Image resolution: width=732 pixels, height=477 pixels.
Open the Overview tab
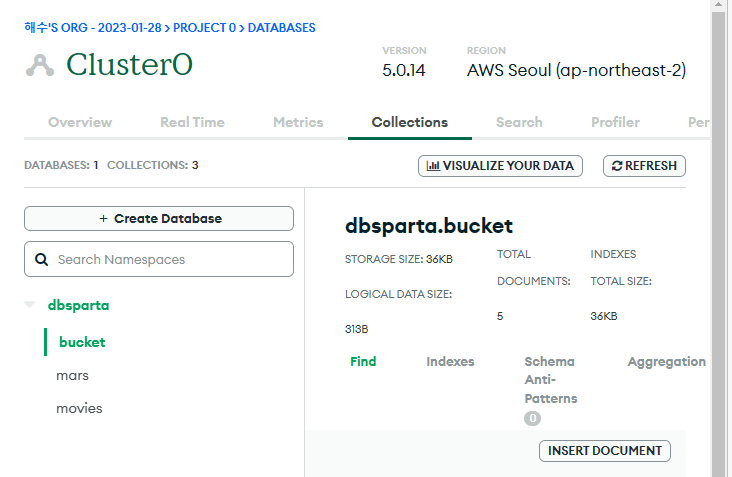[x=80, y=122]
